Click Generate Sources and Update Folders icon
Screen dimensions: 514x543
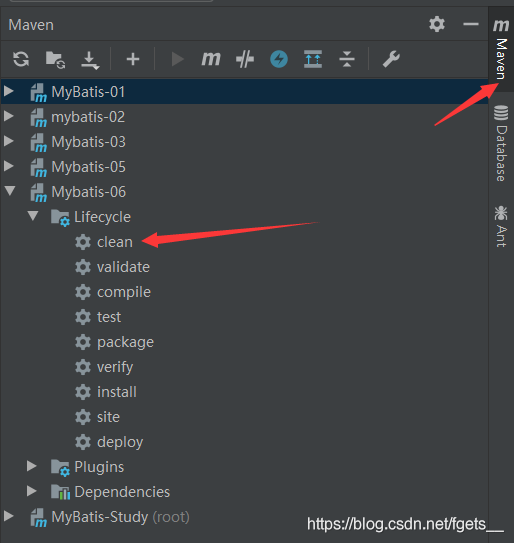(x=55, y=60)
